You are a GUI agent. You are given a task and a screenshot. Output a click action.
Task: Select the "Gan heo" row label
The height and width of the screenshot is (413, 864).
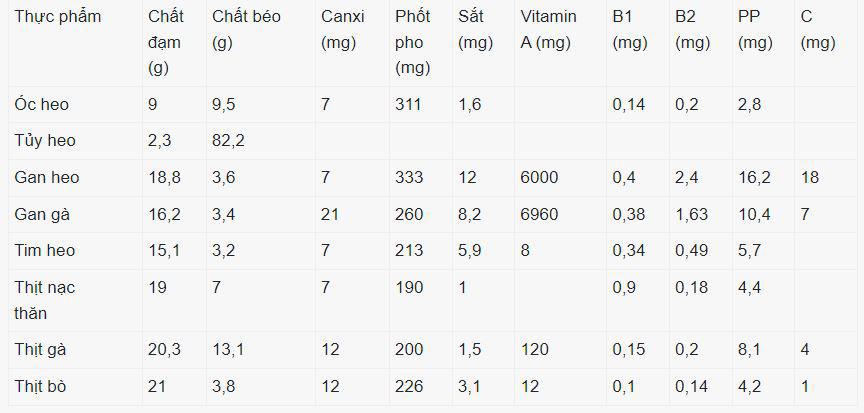pos(47,177)
